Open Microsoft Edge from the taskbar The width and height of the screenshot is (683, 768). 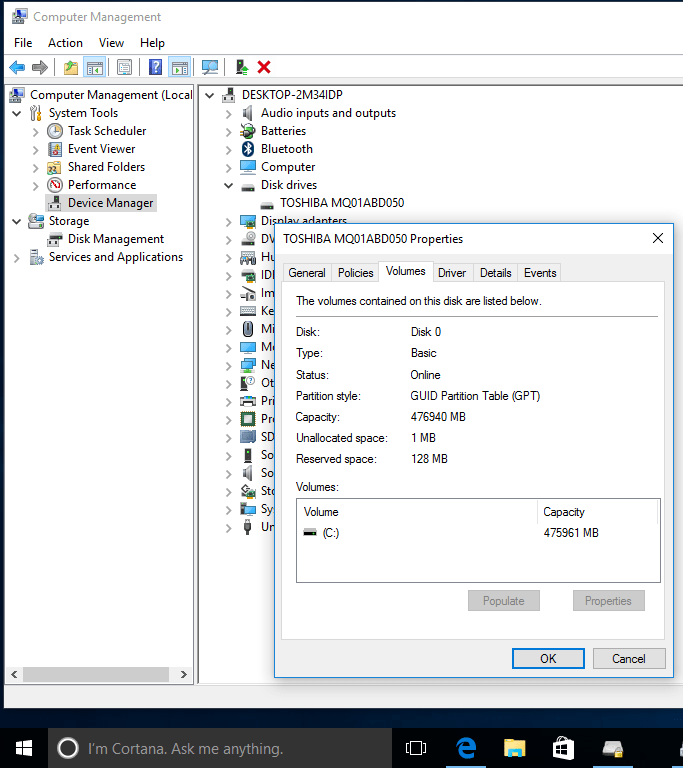(466, 748)
